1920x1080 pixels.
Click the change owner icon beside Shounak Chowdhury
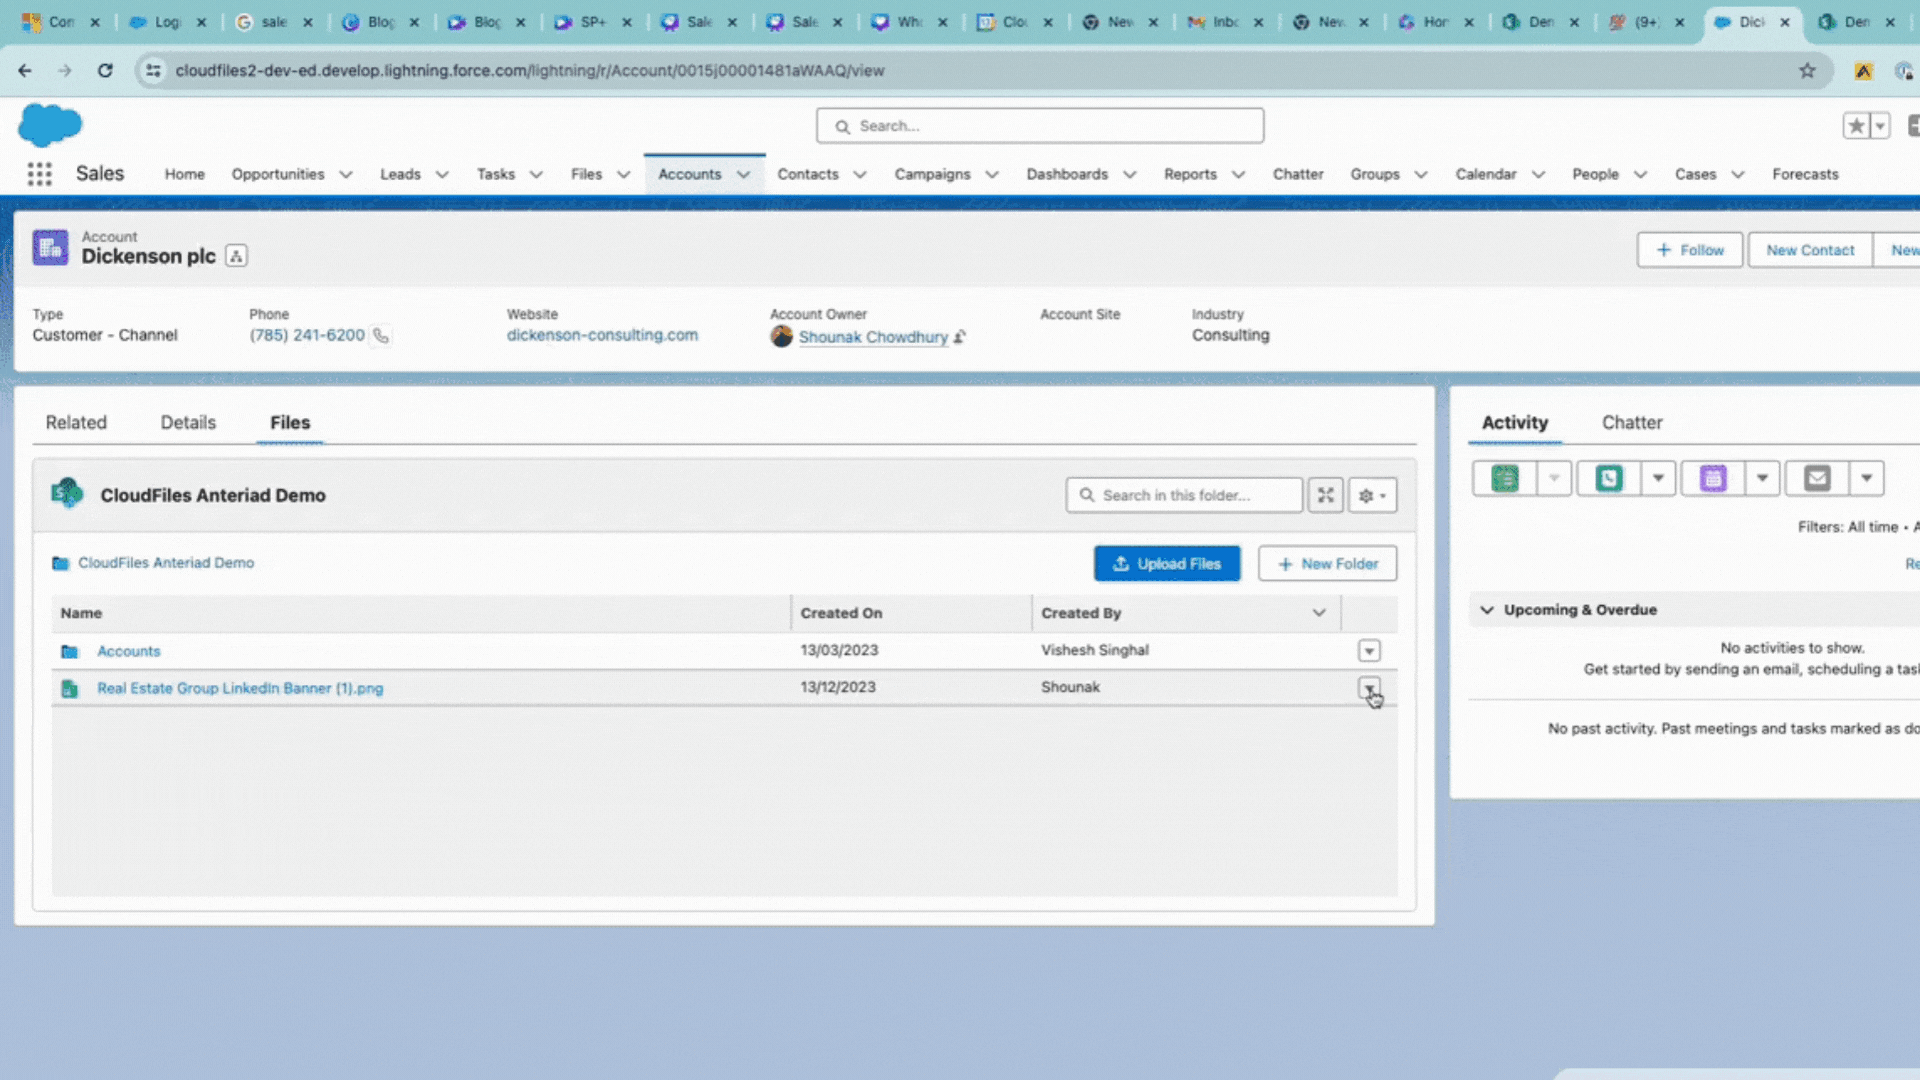(959, 337)
